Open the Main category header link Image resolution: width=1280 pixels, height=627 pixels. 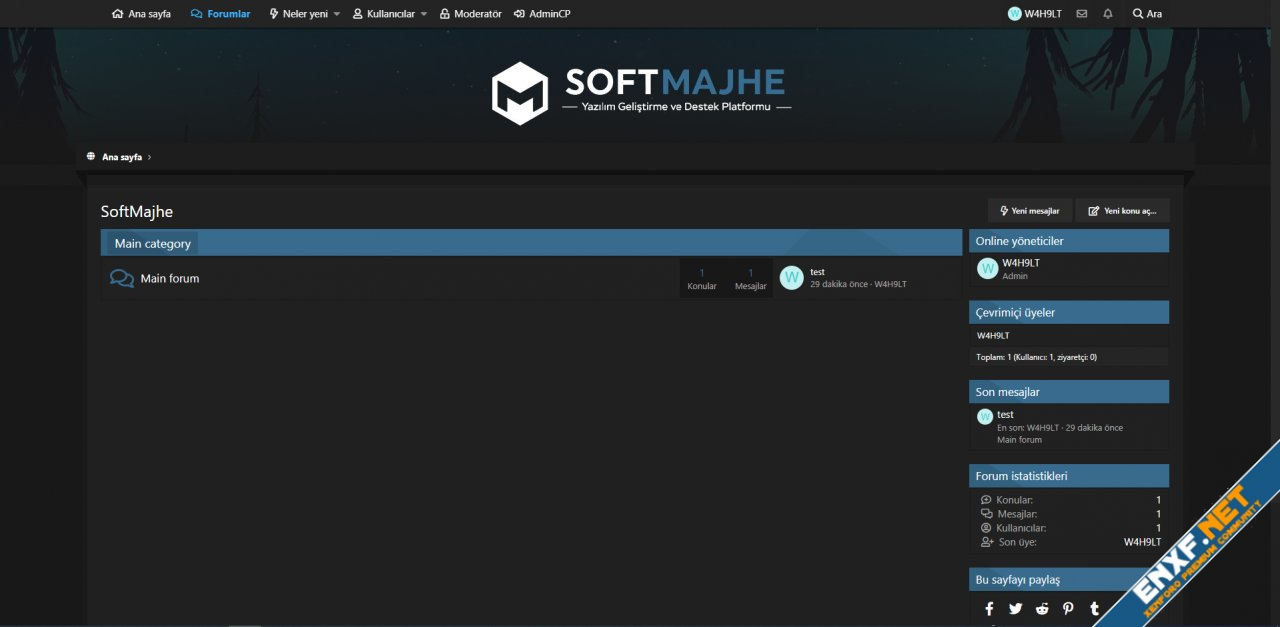coord(152,243)
